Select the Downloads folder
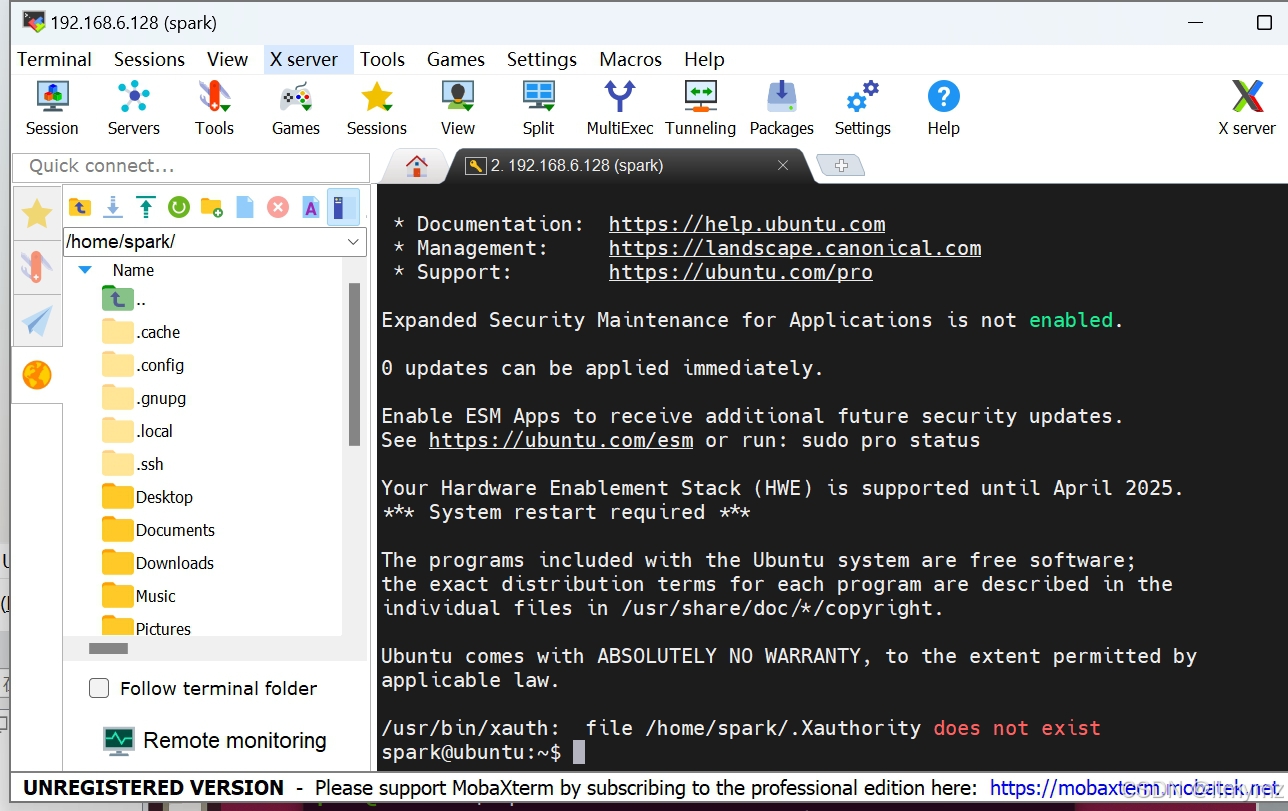This screenshot has height=811, width=1288. click(x=158, y=563)
